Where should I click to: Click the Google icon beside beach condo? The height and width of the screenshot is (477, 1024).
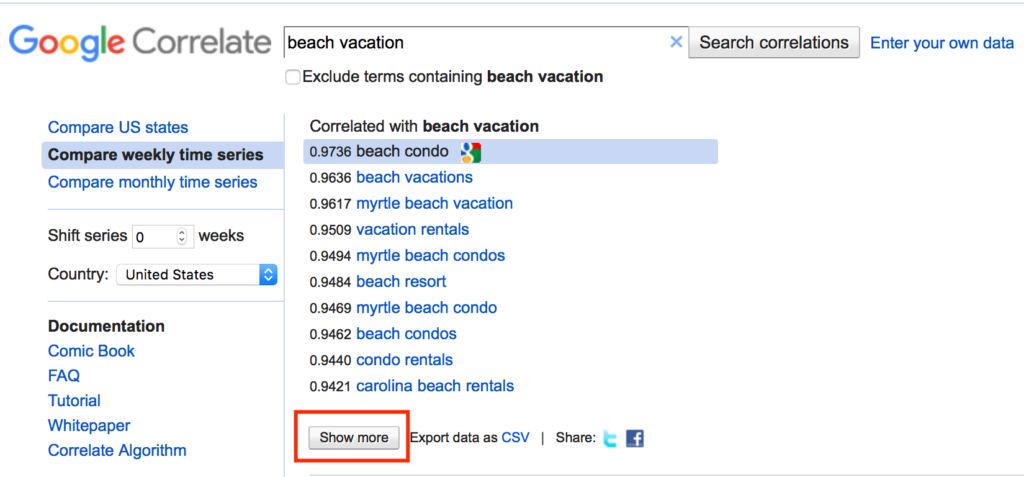click(x=471, y=152)
